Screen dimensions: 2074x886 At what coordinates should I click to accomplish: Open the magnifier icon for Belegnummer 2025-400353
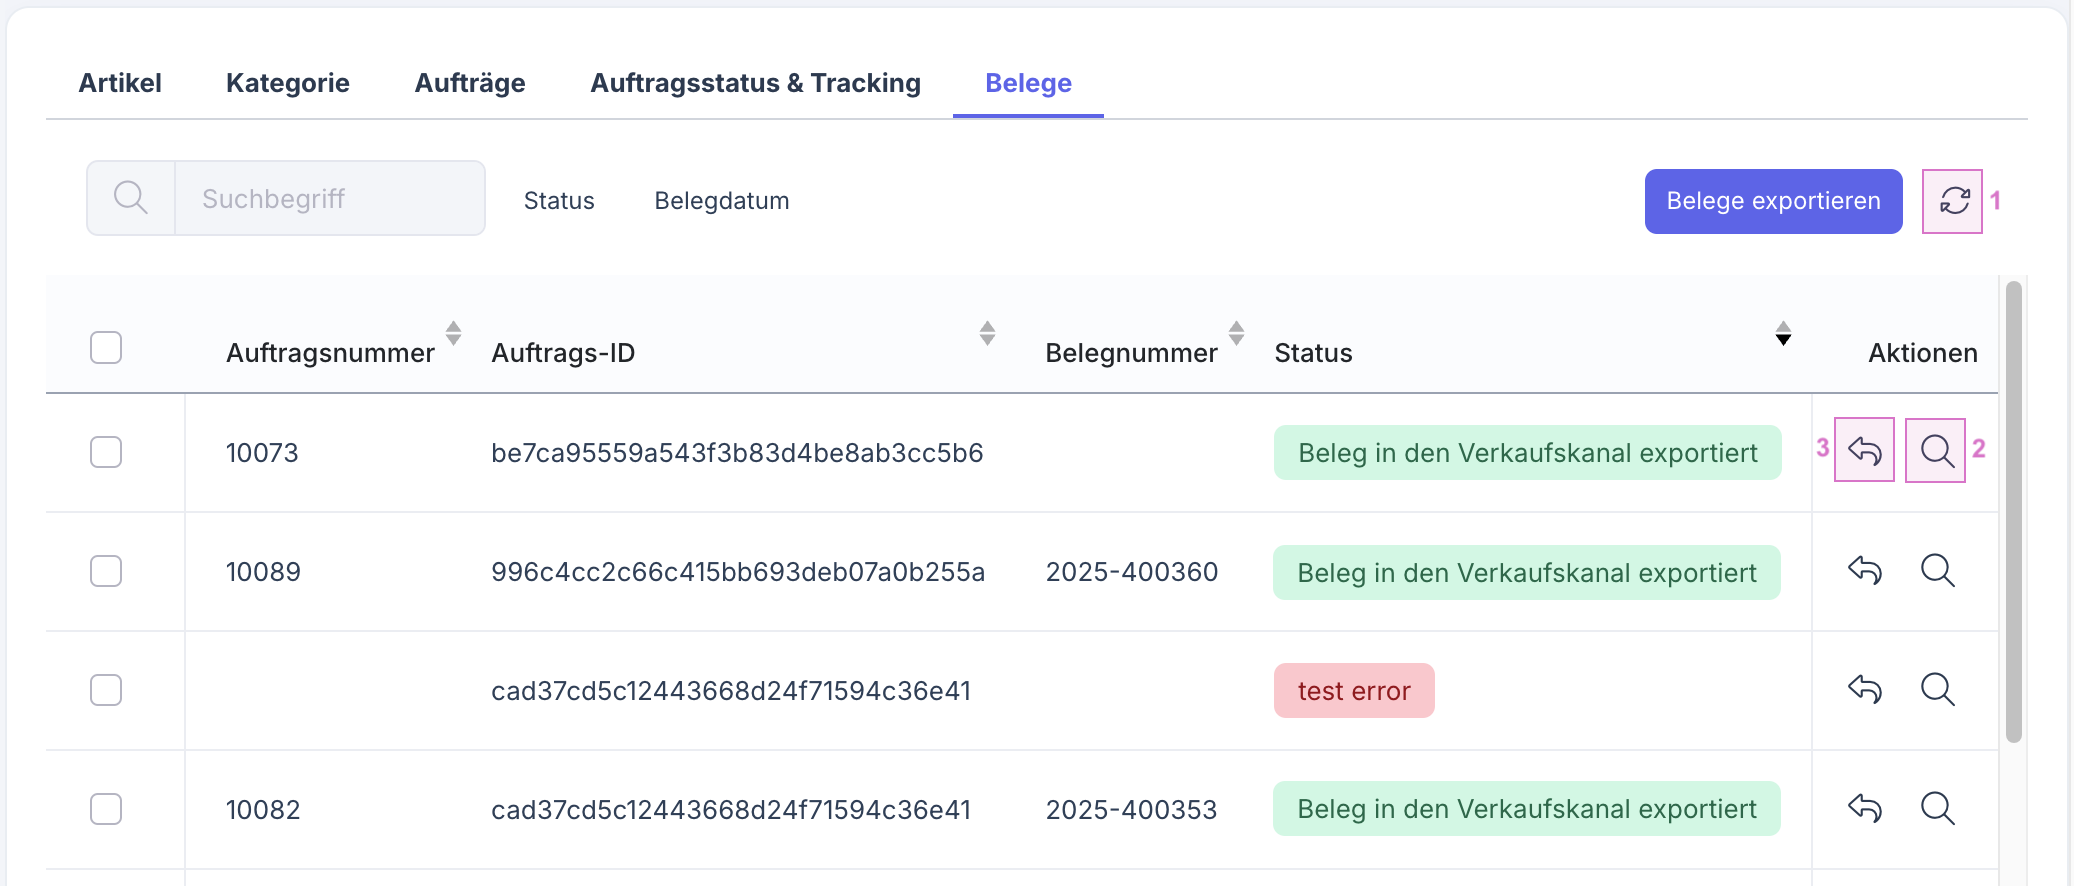tap(1937, 808)
